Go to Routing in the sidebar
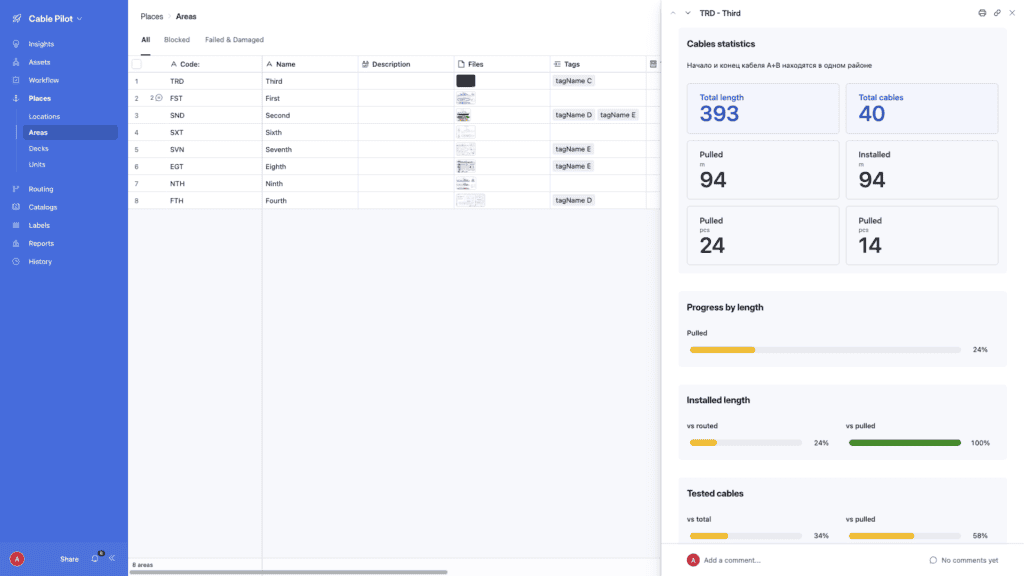Screen dimensions: 1024x576 click(41, 189)
